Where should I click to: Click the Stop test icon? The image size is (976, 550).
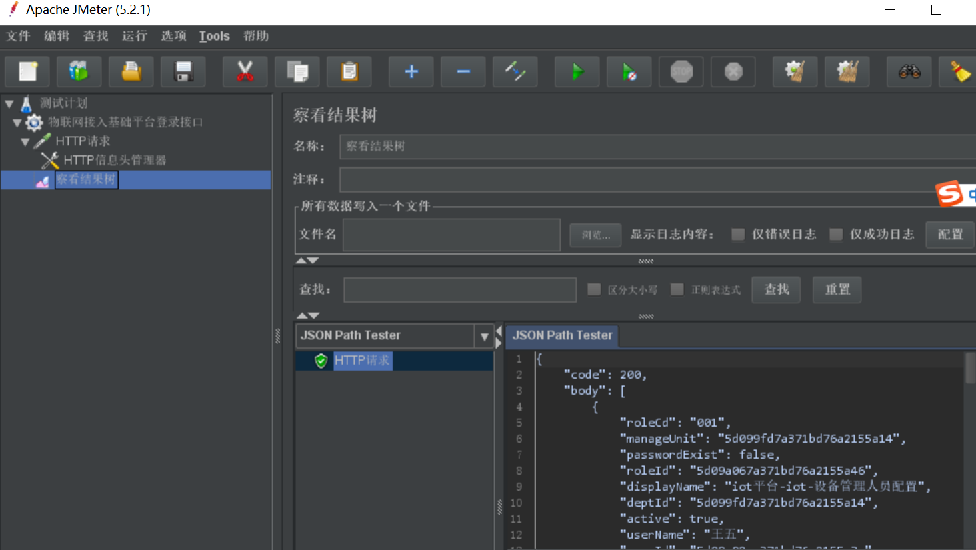point(682,72)
